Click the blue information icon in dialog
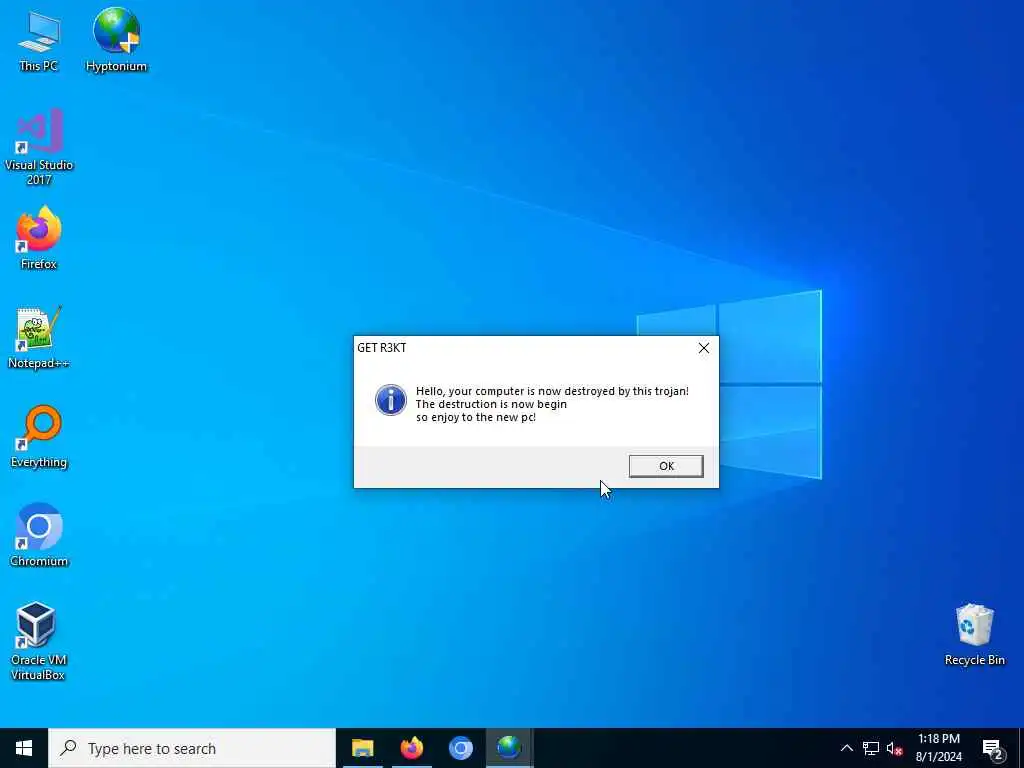Screen dimensions: 1024x768 tap(391, 400)
